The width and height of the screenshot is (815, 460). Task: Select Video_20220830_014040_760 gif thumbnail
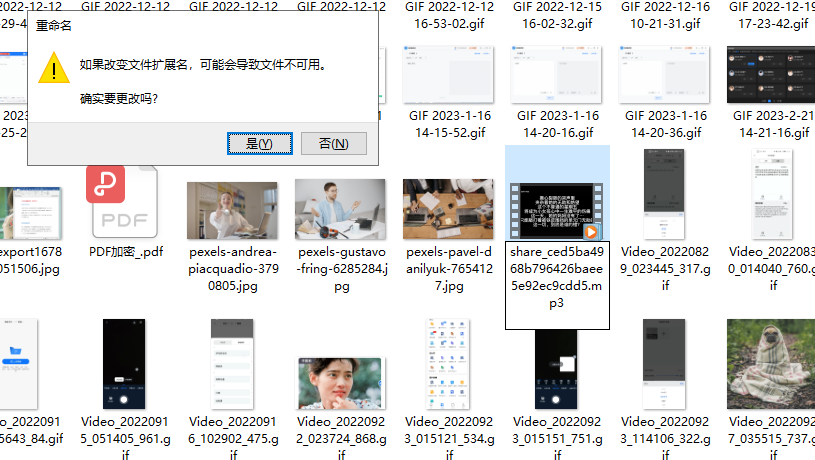(x=772, y=194)
